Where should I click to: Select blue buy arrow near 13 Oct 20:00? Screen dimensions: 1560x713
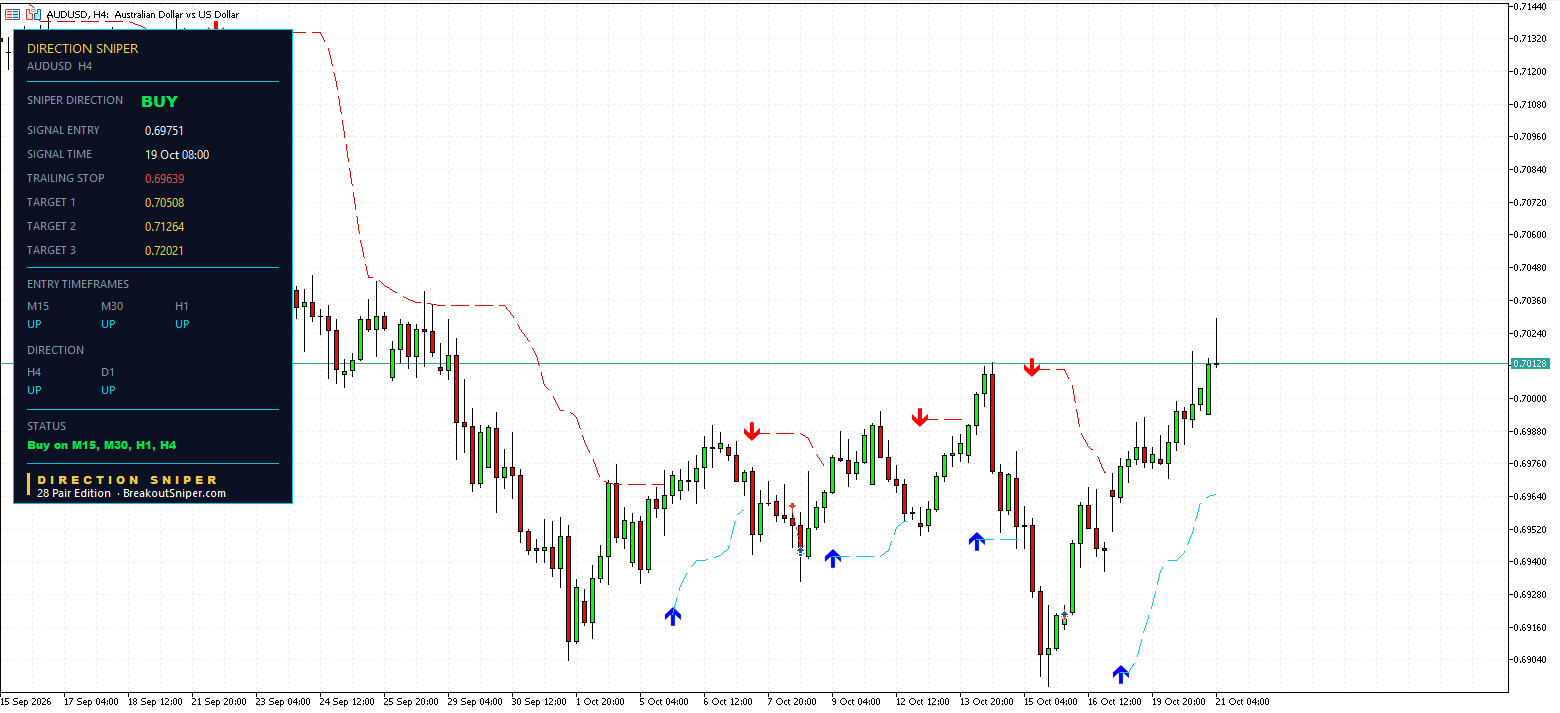[977, 541]
